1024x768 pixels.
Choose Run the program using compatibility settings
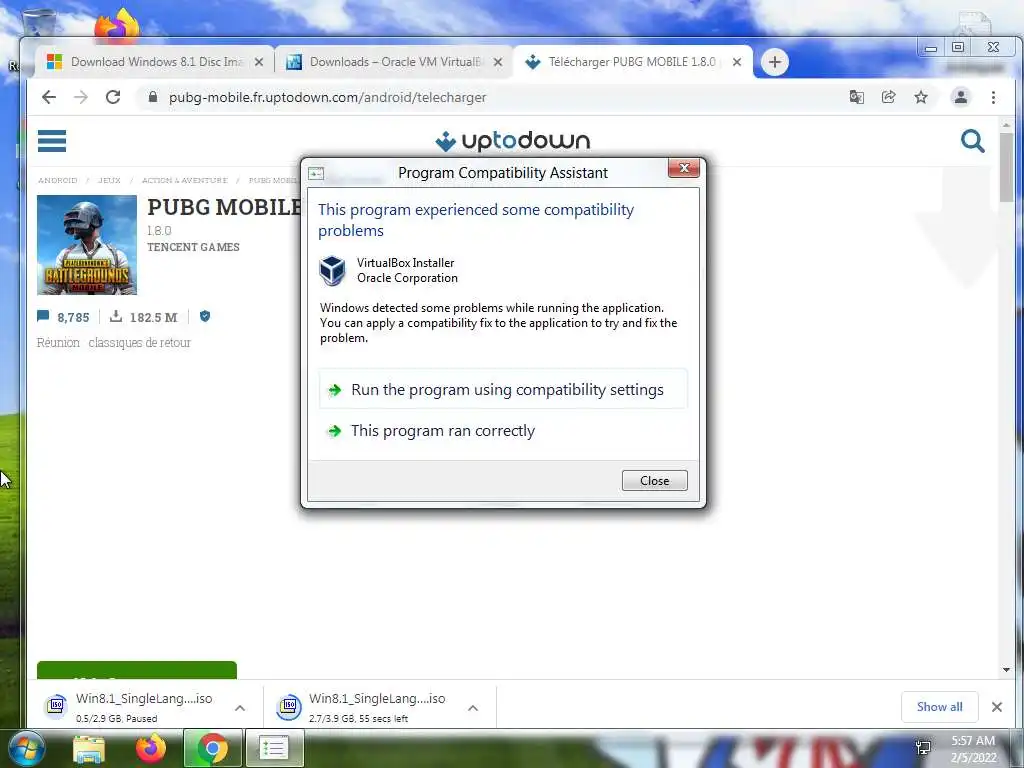[x=503, y=389]
